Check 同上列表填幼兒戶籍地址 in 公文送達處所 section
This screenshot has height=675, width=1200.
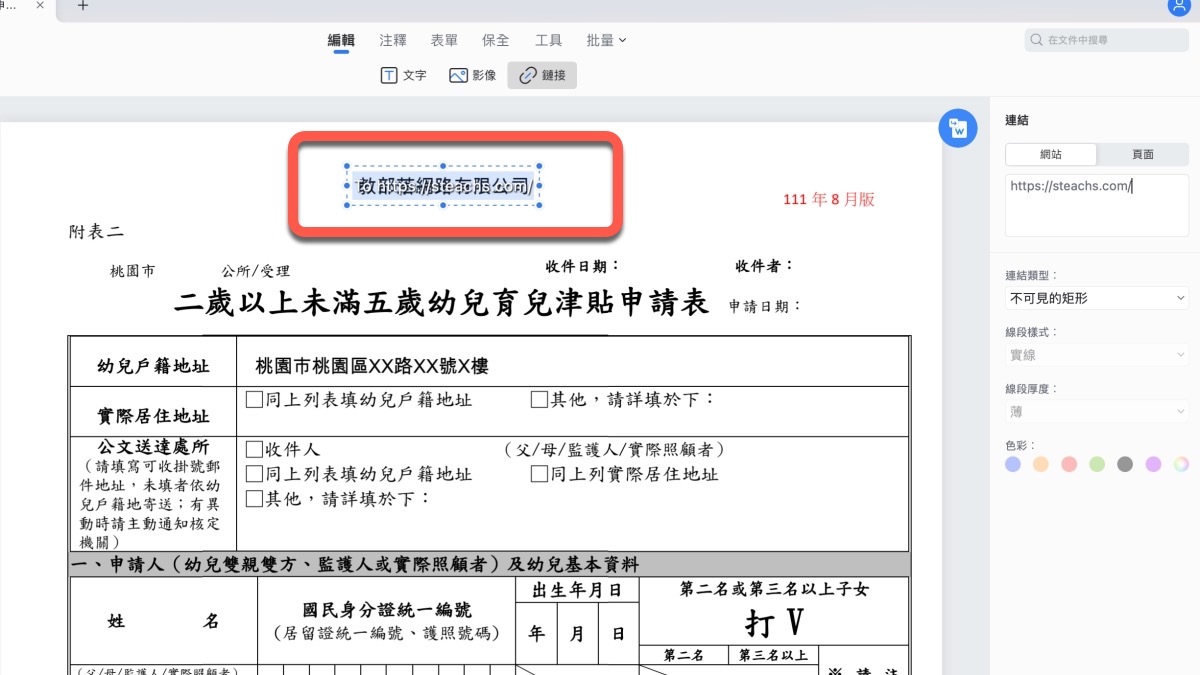[254, 474]
